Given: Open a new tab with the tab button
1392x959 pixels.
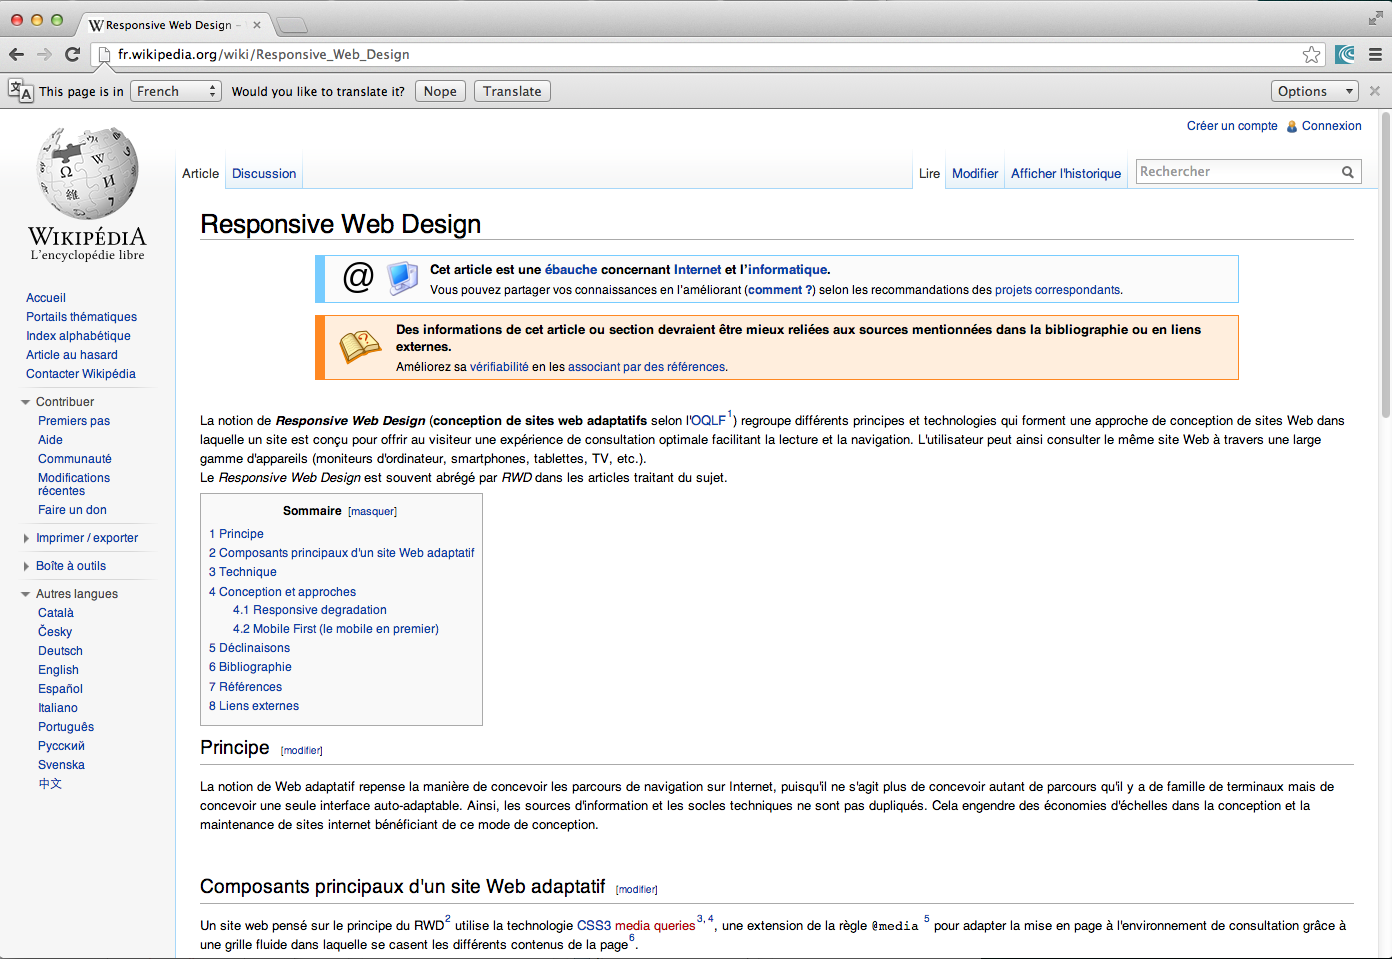Looking at the screenshot, I should coord(291,25).
